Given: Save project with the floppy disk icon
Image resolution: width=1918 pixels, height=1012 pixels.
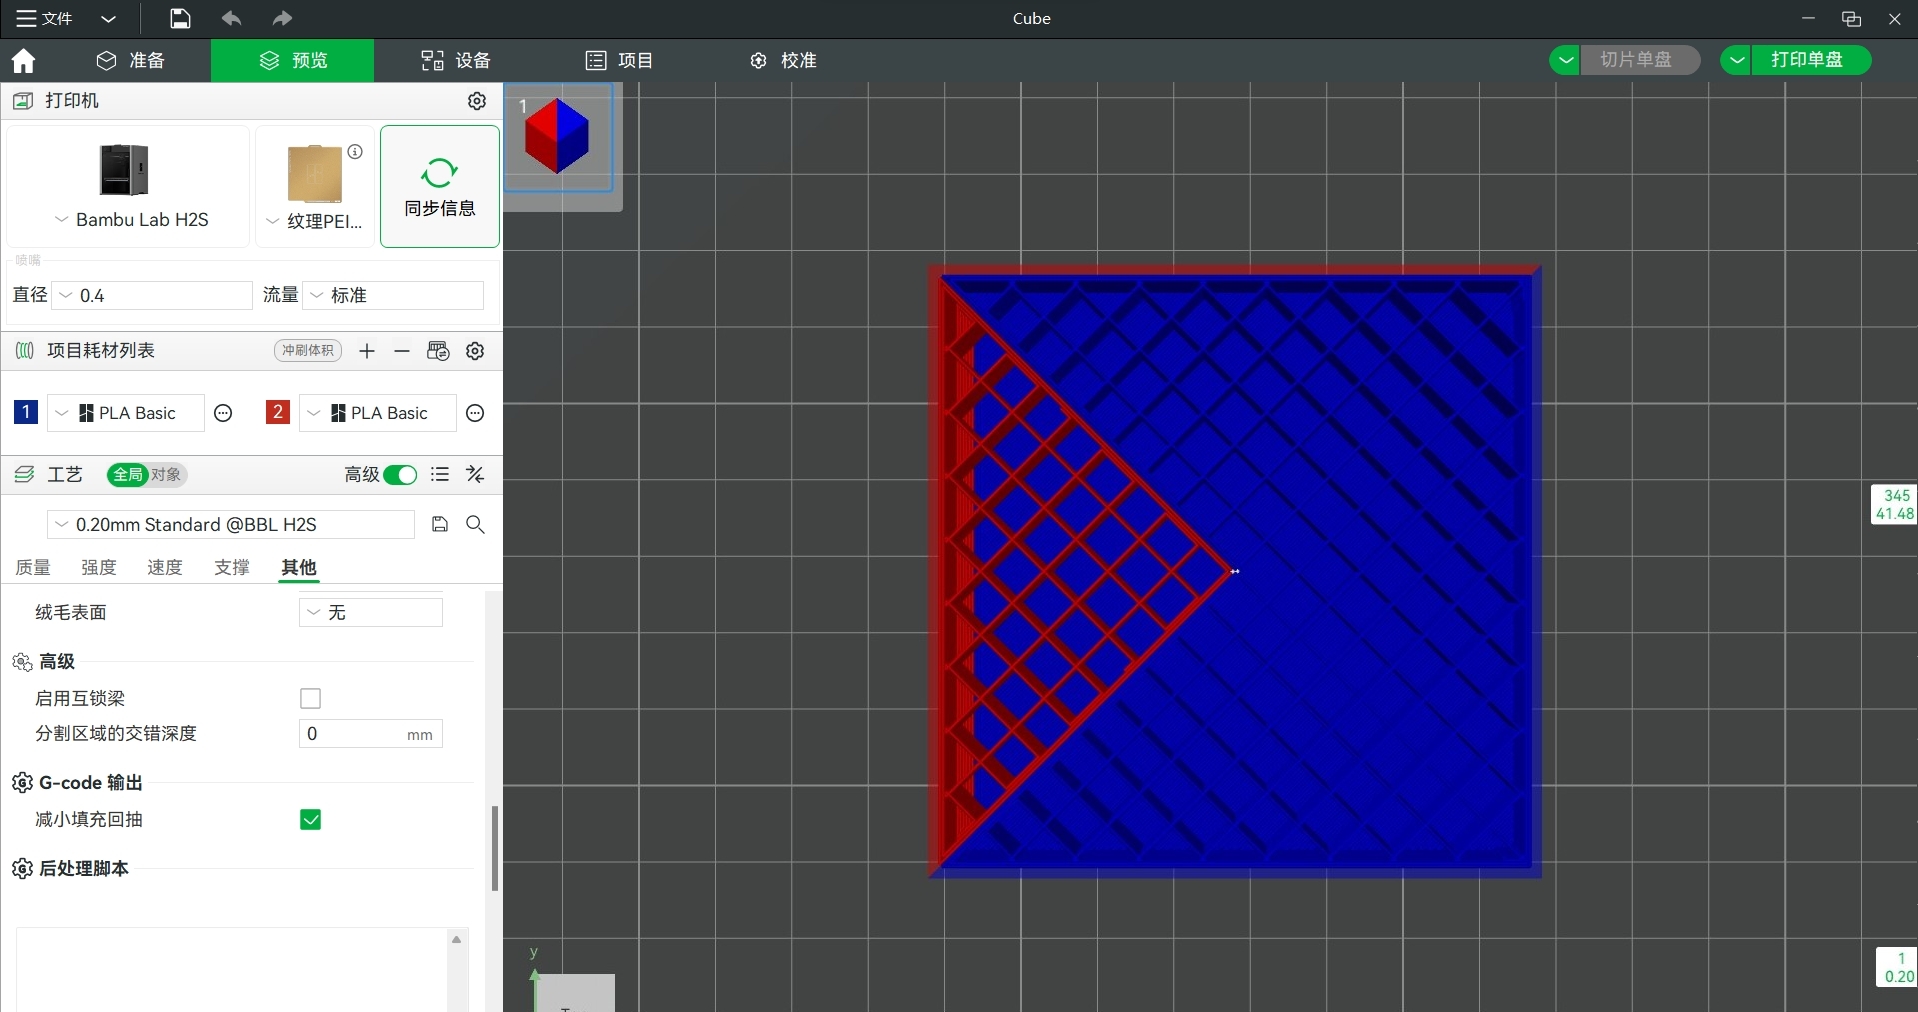Looking at the screenshot, I should pos(180,19).
